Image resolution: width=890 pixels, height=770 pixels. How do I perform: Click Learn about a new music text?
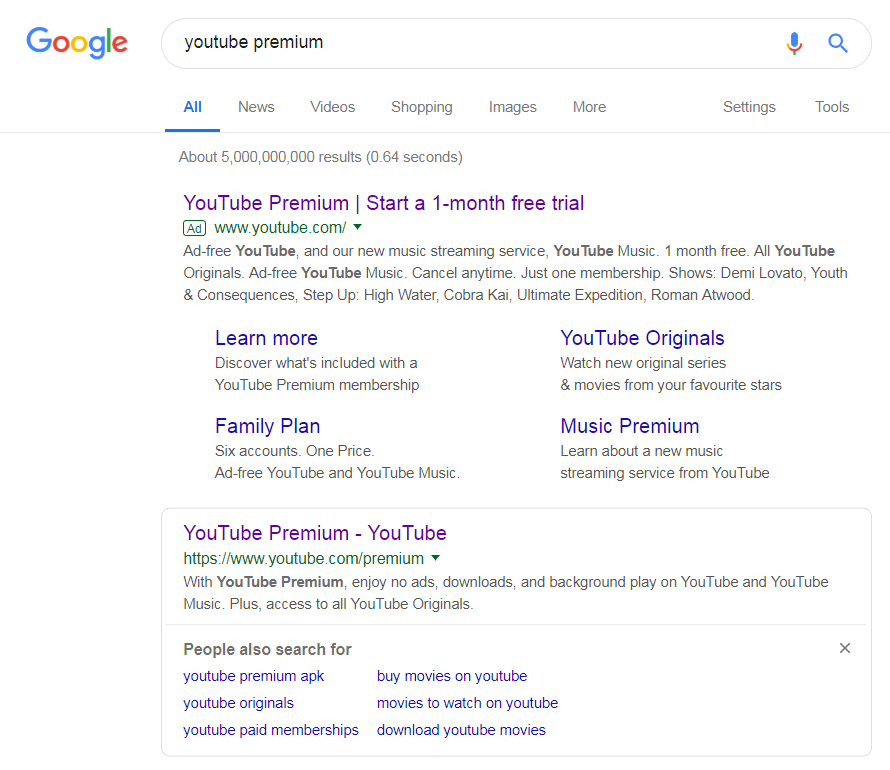[x=641, y=451]
